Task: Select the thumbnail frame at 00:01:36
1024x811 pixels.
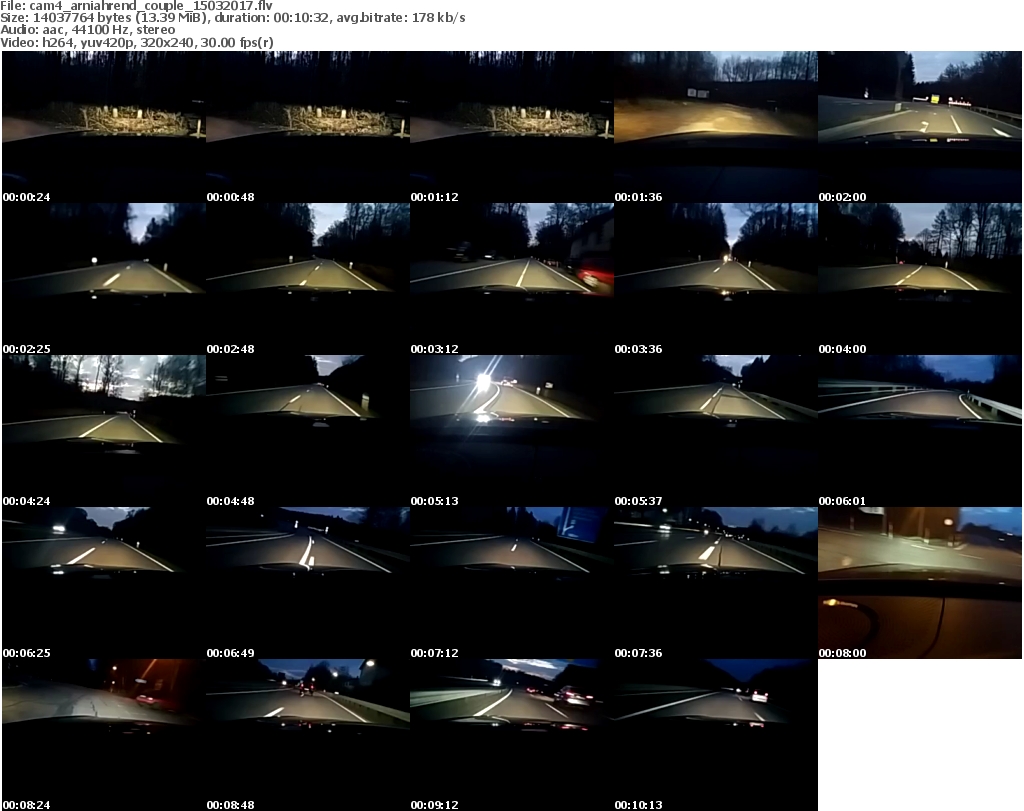Action: (716, 127)
